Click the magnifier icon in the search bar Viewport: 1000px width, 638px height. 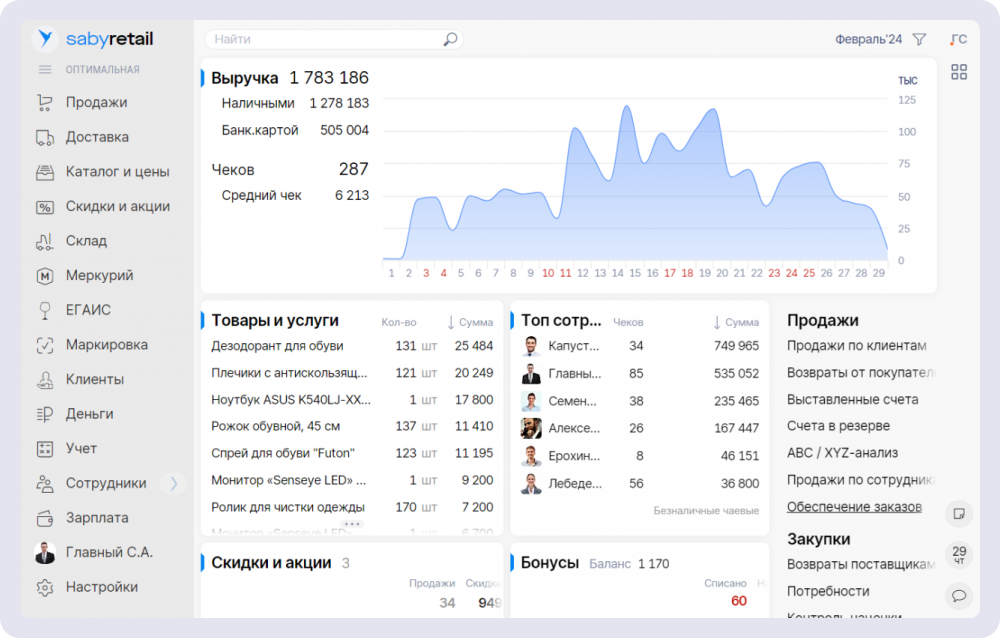click(x=450, y=40)
